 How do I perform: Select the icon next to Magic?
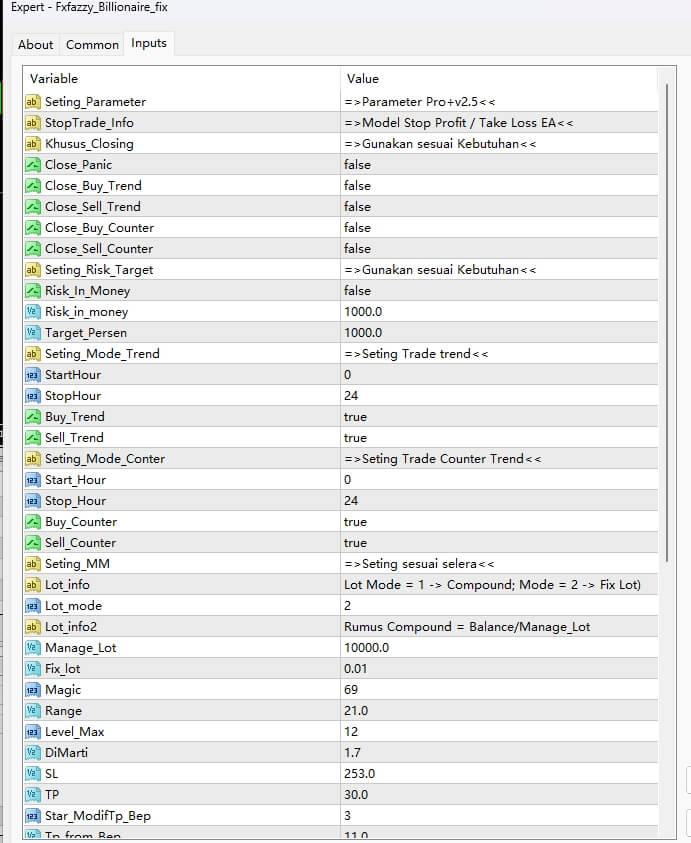pyautogui.click(x=32, y=690)
